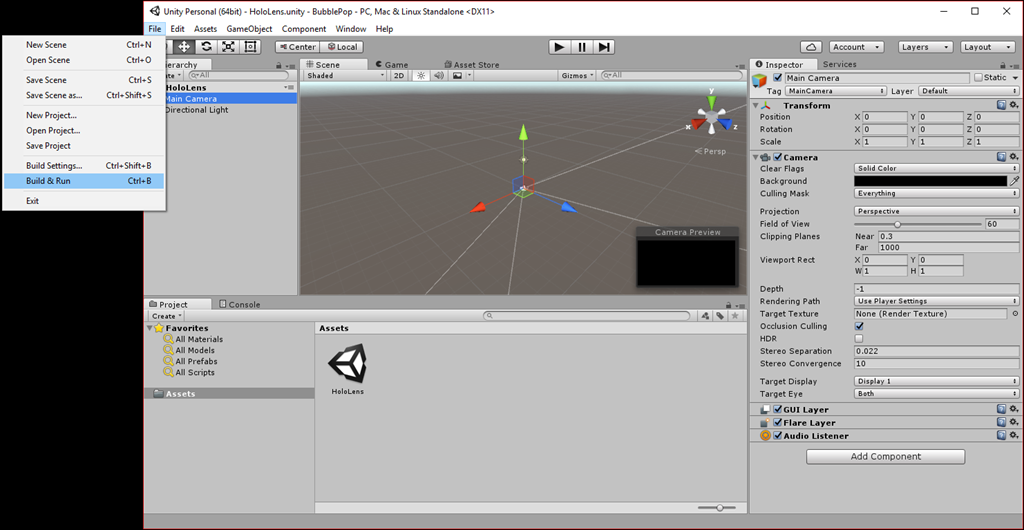
Task: Click the save search star icon
Action: click(735, 316)
